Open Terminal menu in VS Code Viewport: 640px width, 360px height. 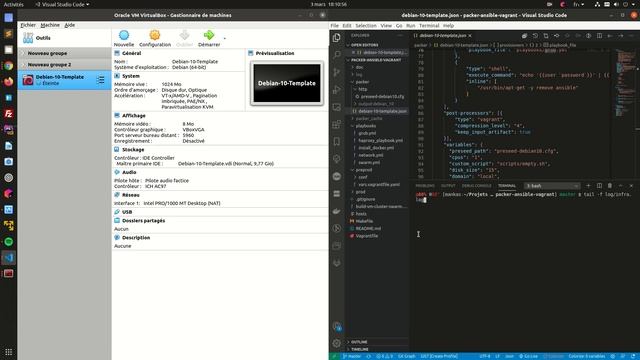429,25
